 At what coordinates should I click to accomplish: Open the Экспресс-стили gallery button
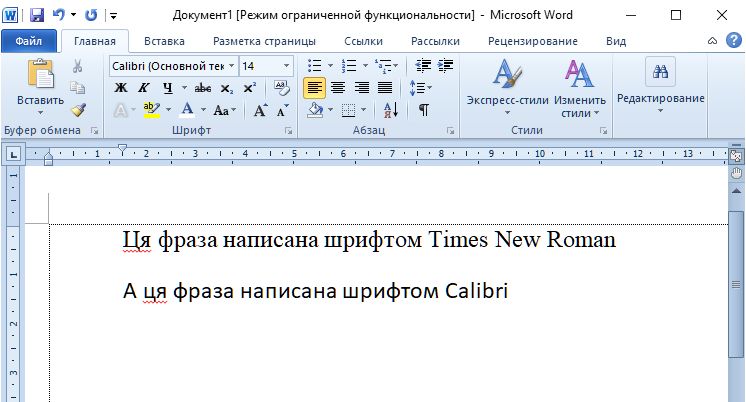click(x=506, y=86)
